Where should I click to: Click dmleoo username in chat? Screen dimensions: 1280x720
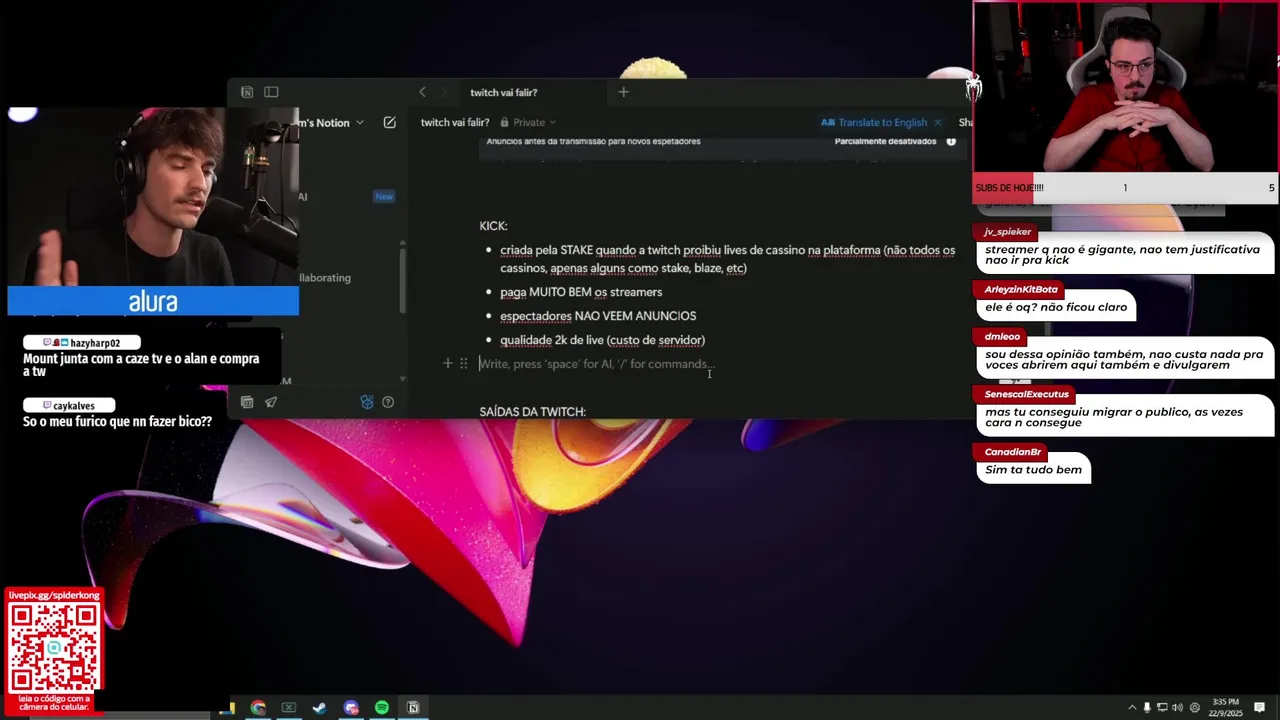pos(1002,336)
